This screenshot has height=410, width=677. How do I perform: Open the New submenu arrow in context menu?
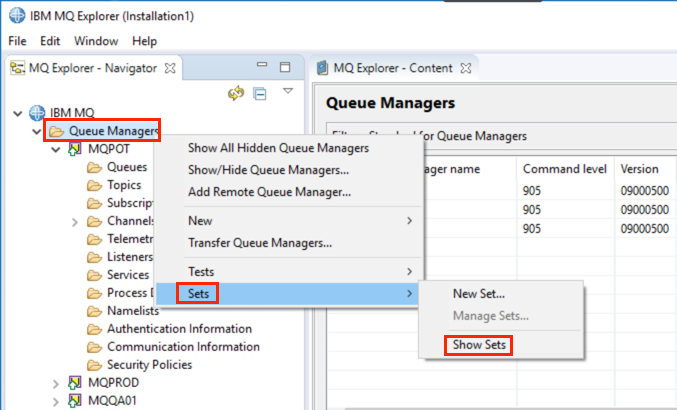409,221
